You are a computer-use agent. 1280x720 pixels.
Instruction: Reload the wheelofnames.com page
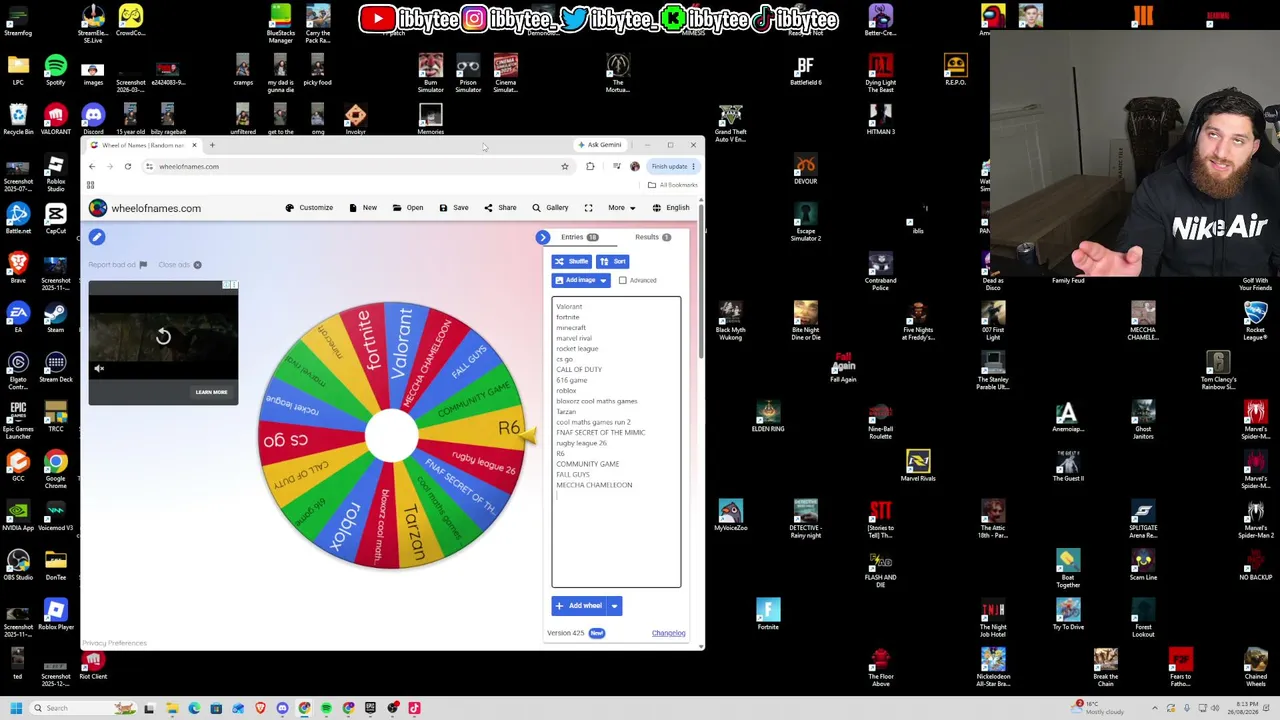[128, 167]
